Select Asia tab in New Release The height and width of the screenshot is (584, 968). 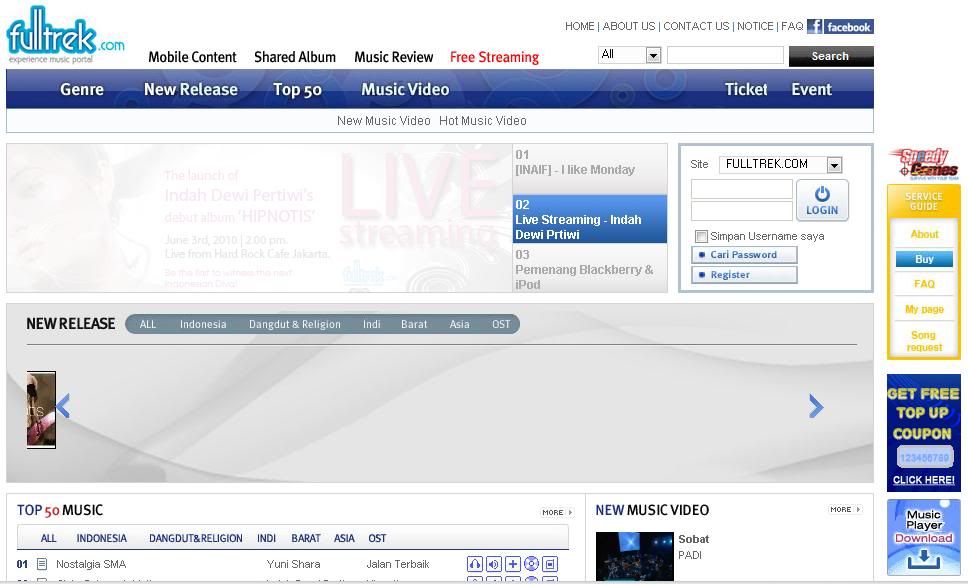click(459, 325)
